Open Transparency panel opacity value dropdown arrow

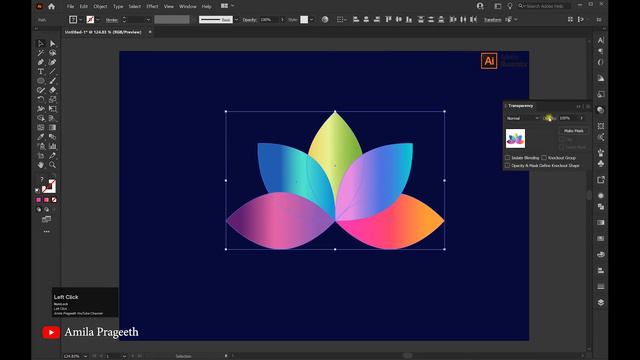click(582, 118)
